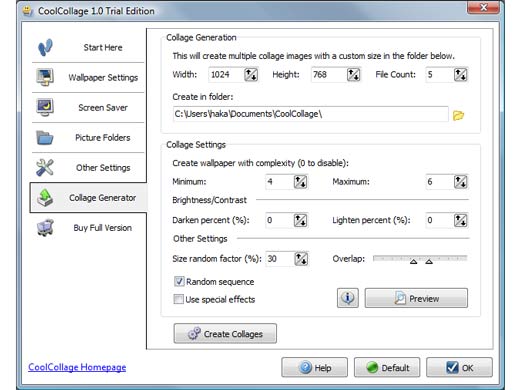Open the Buy Full Version tab
This screenshot has width=520, height=390.
tap(88, 228)
